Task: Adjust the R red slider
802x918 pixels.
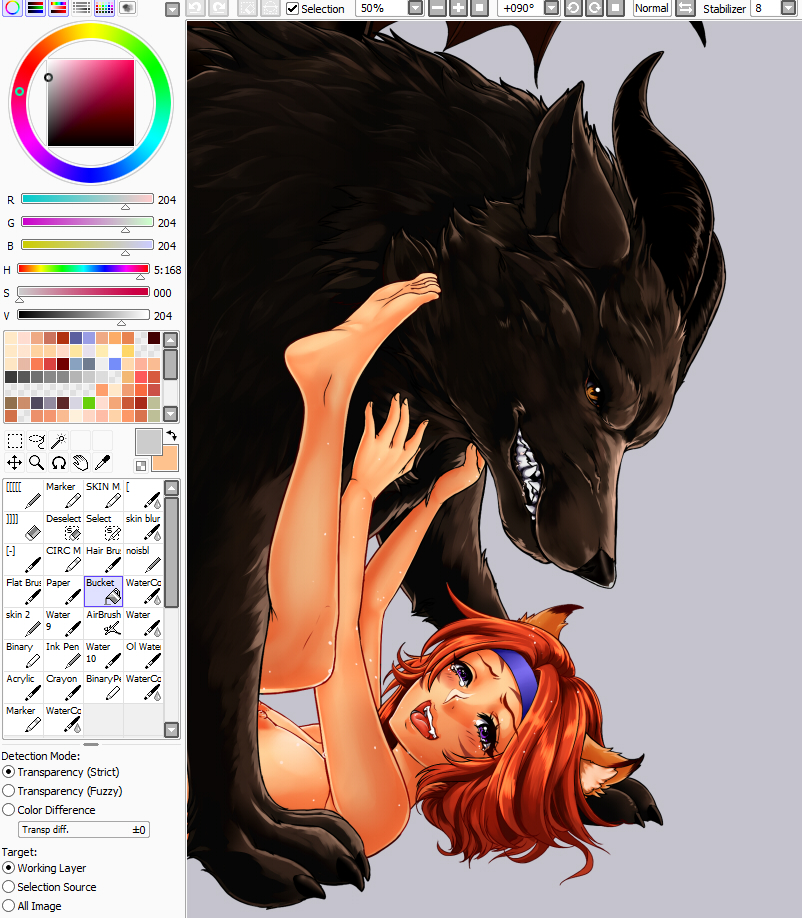Action: 87,200
